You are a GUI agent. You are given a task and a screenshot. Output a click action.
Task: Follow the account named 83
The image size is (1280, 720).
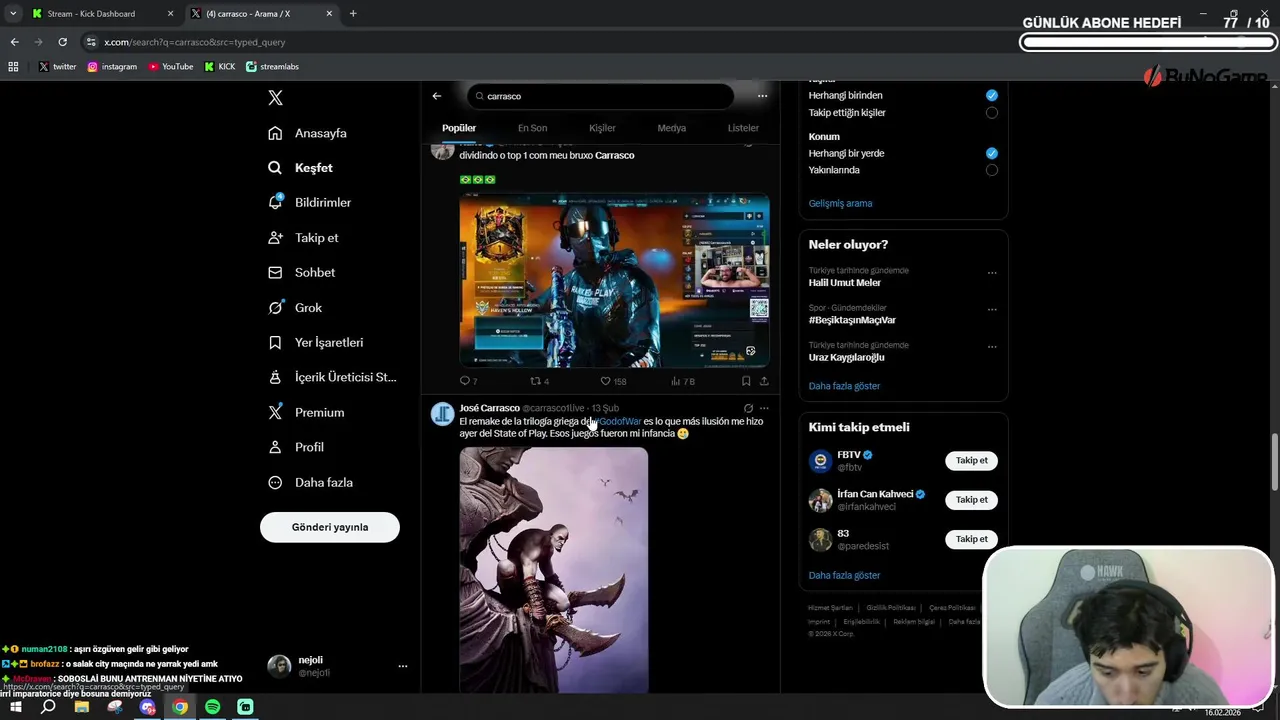click(x=971, y=539)
